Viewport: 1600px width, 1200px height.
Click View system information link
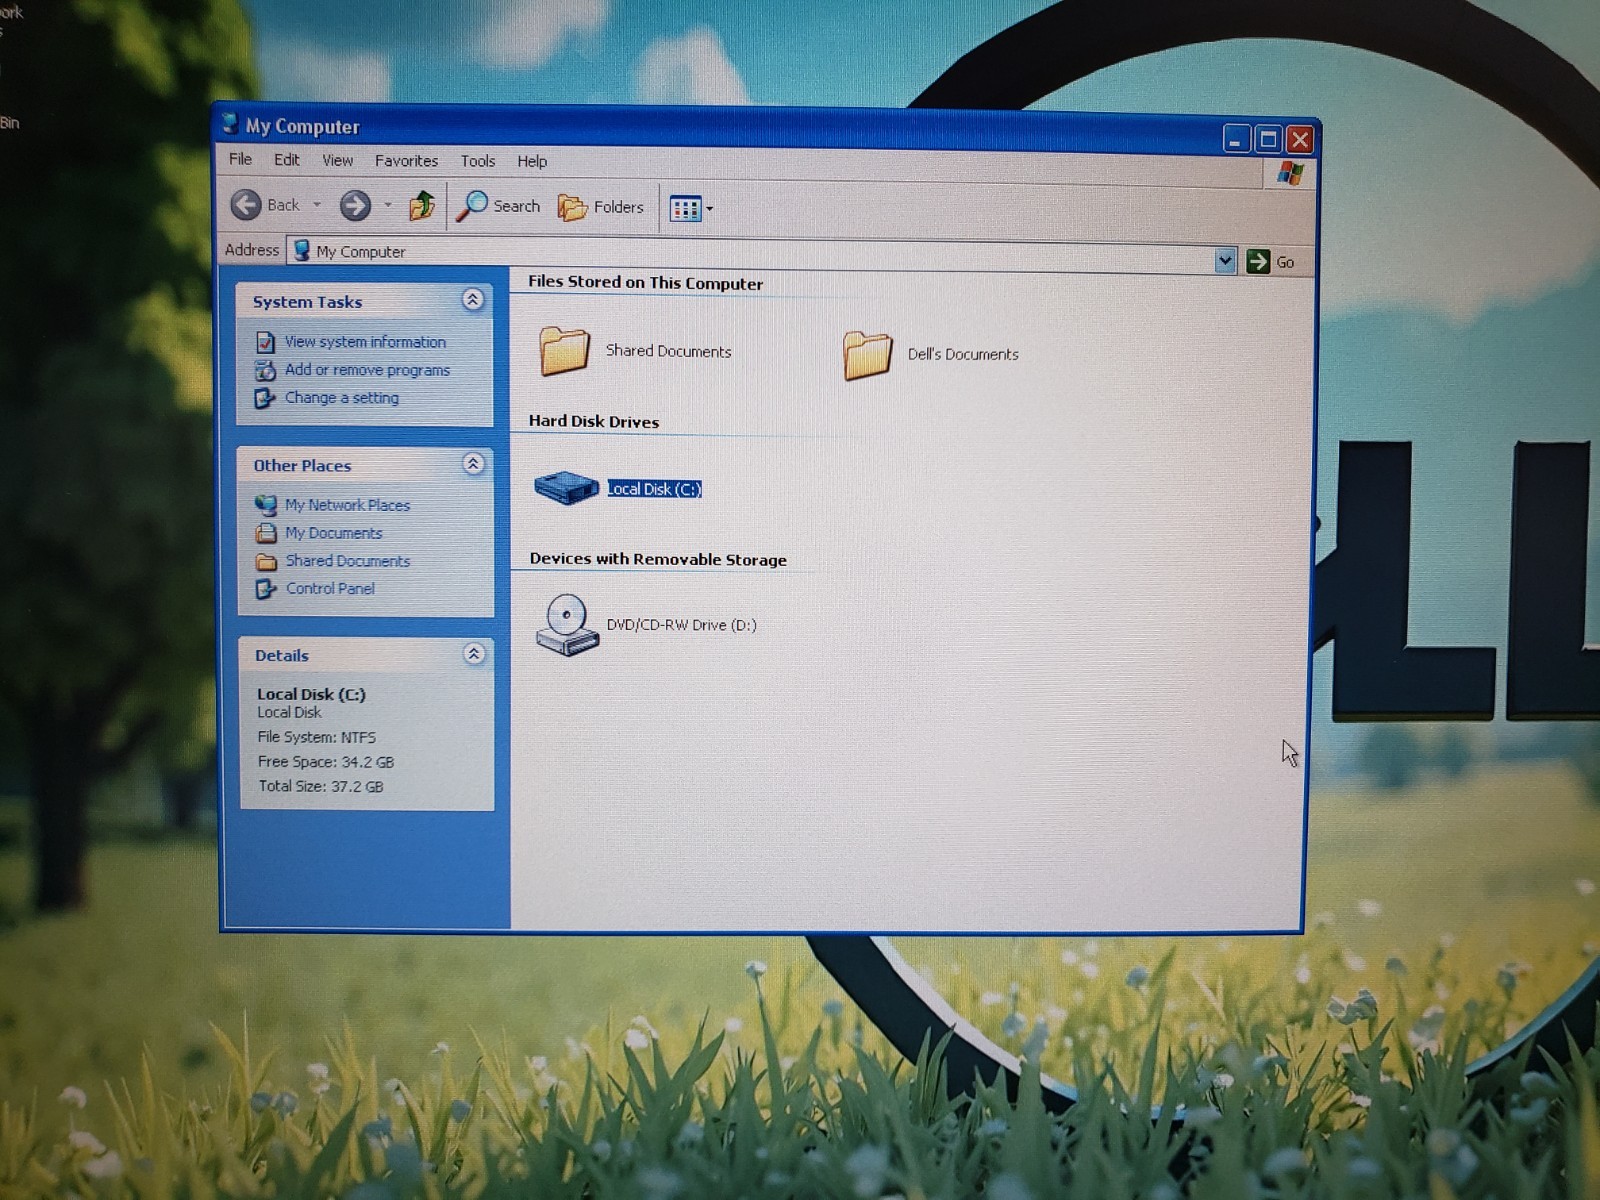tap(365, 342)
